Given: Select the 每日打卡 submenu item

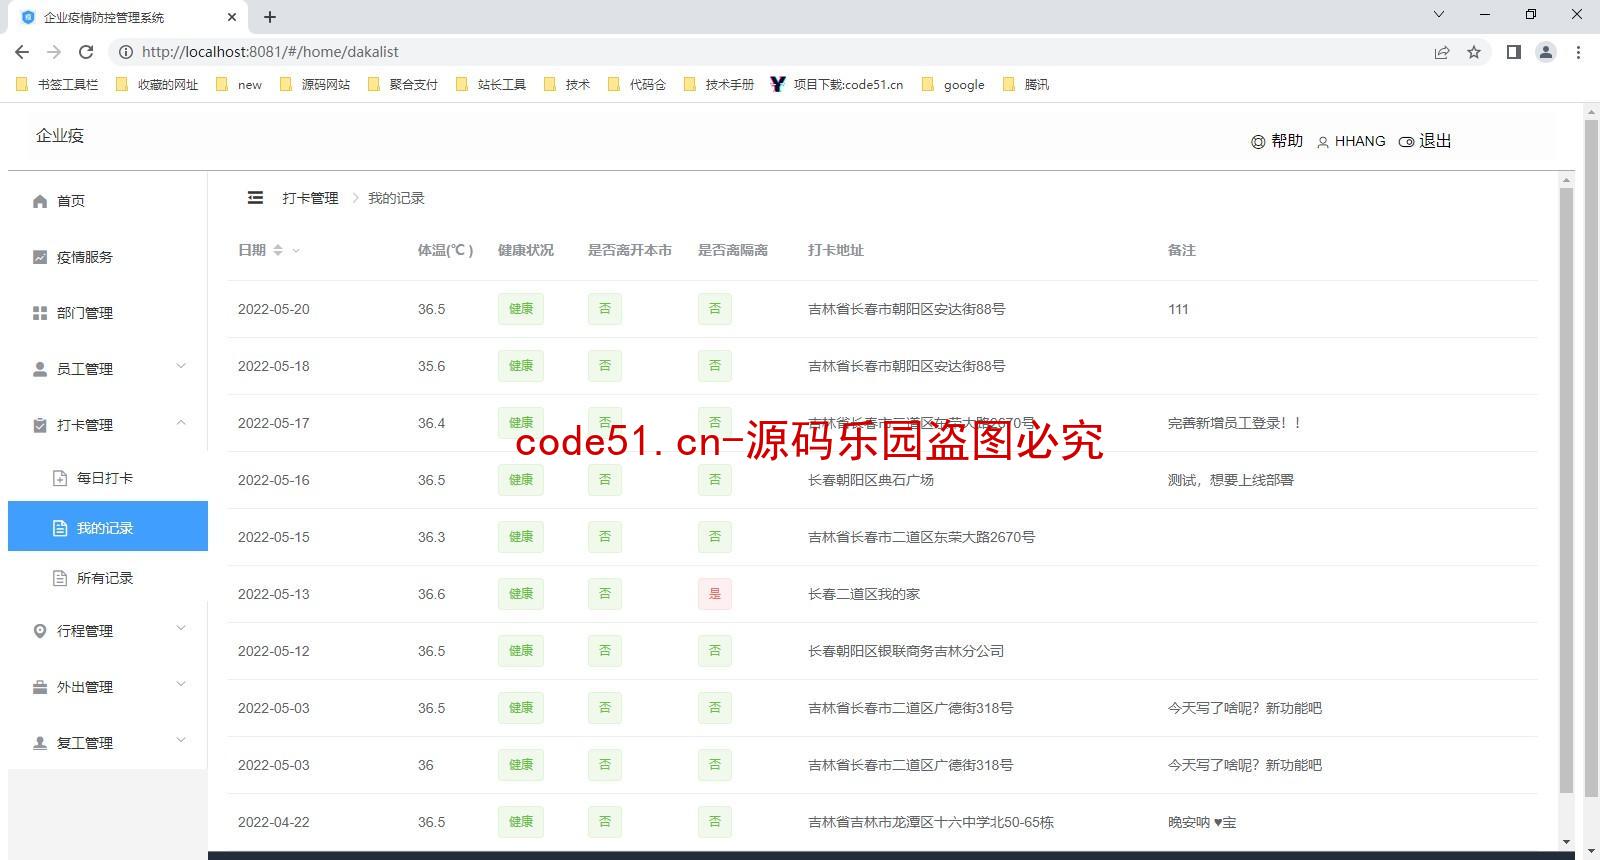Looking at the screenshot, I should [108, 478].
